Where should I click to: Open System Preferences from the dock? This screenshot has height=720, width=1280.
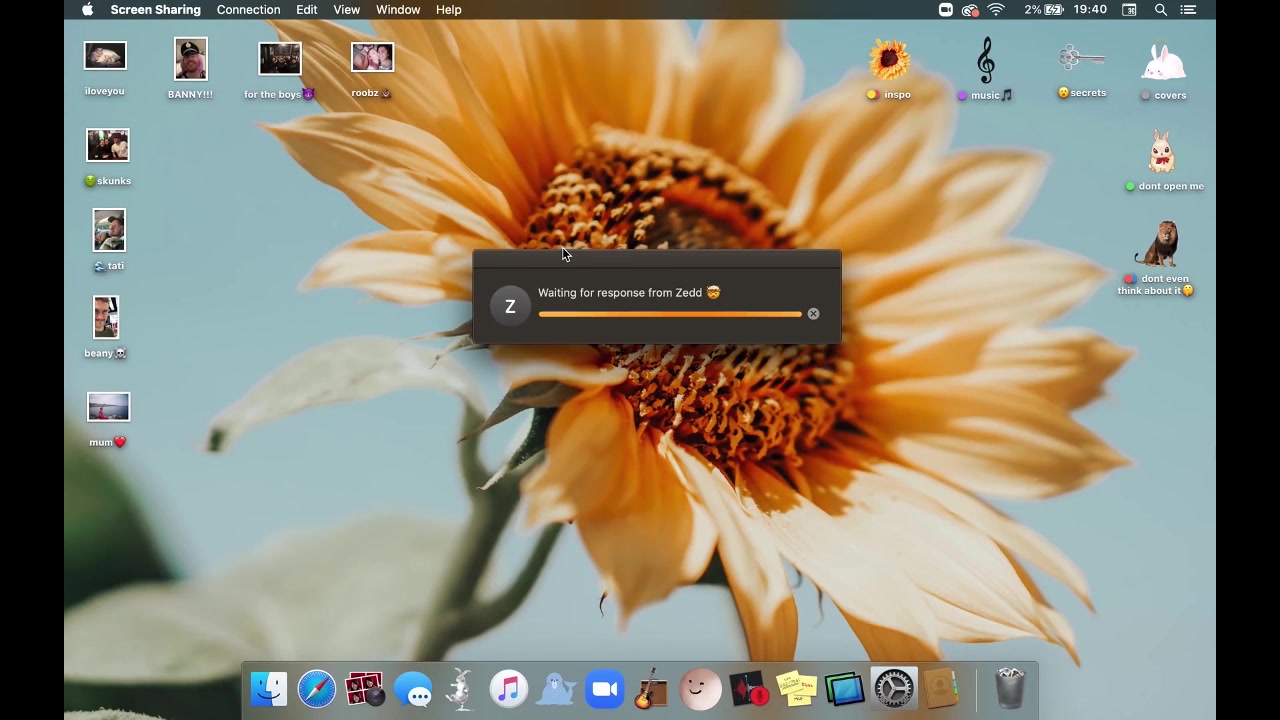pos(893,689)
